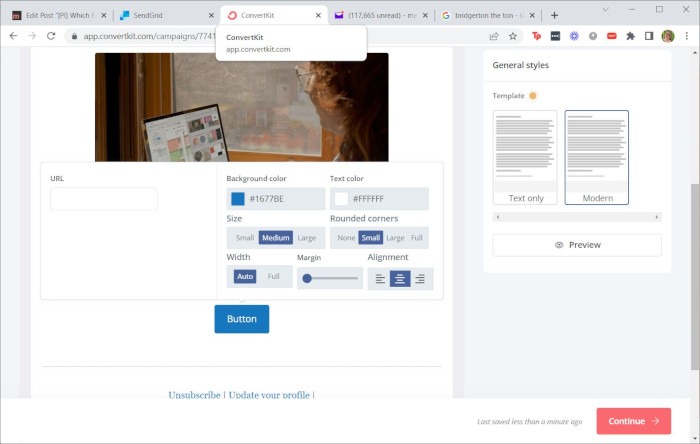Bookmark this page with the star icon
The height and width of the screenshot is (444, 700).
[x=512, y=36]
